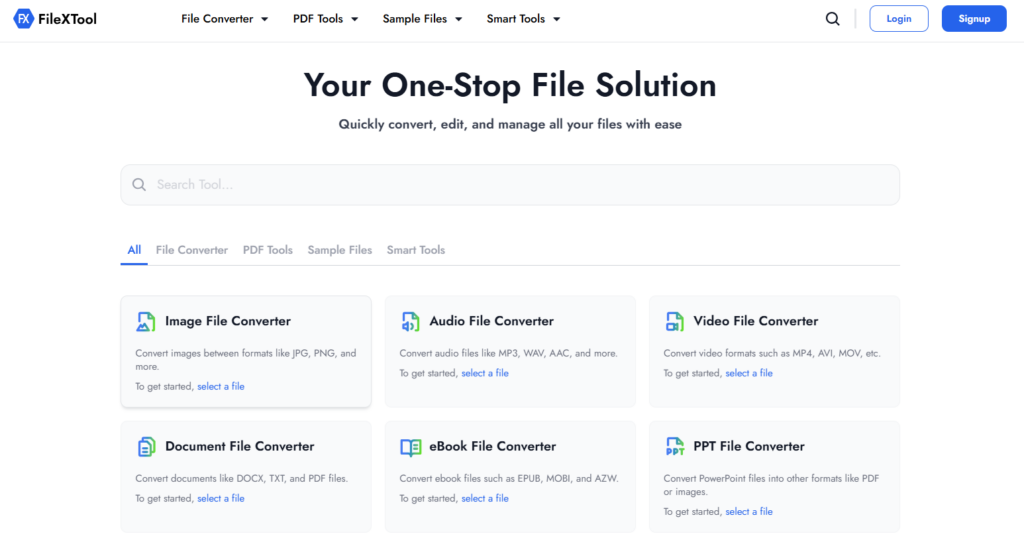Viewport: 1024px width, 544px height.
Task: Switch to the File Converter filter tab
Action: [x=191, y=250]
